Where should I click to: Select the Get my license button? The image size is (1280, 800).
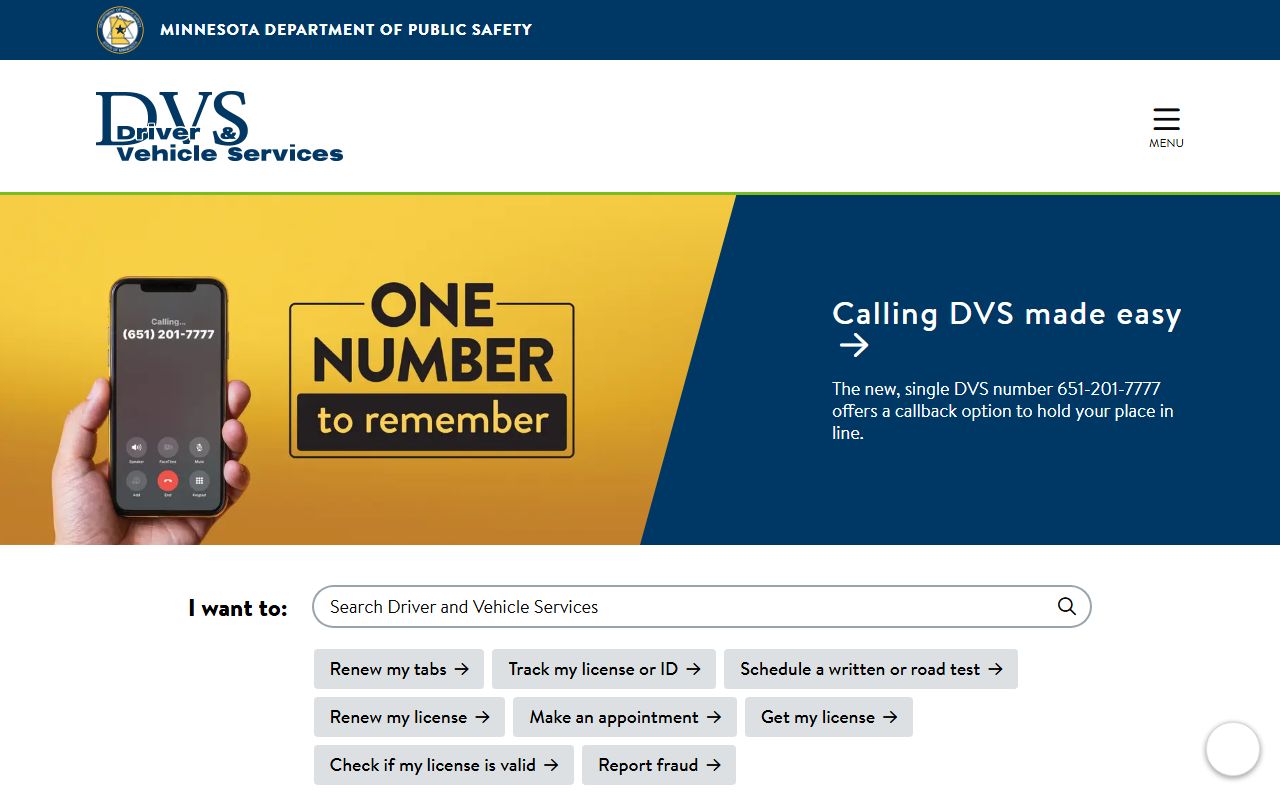click(x=829, y=717)
